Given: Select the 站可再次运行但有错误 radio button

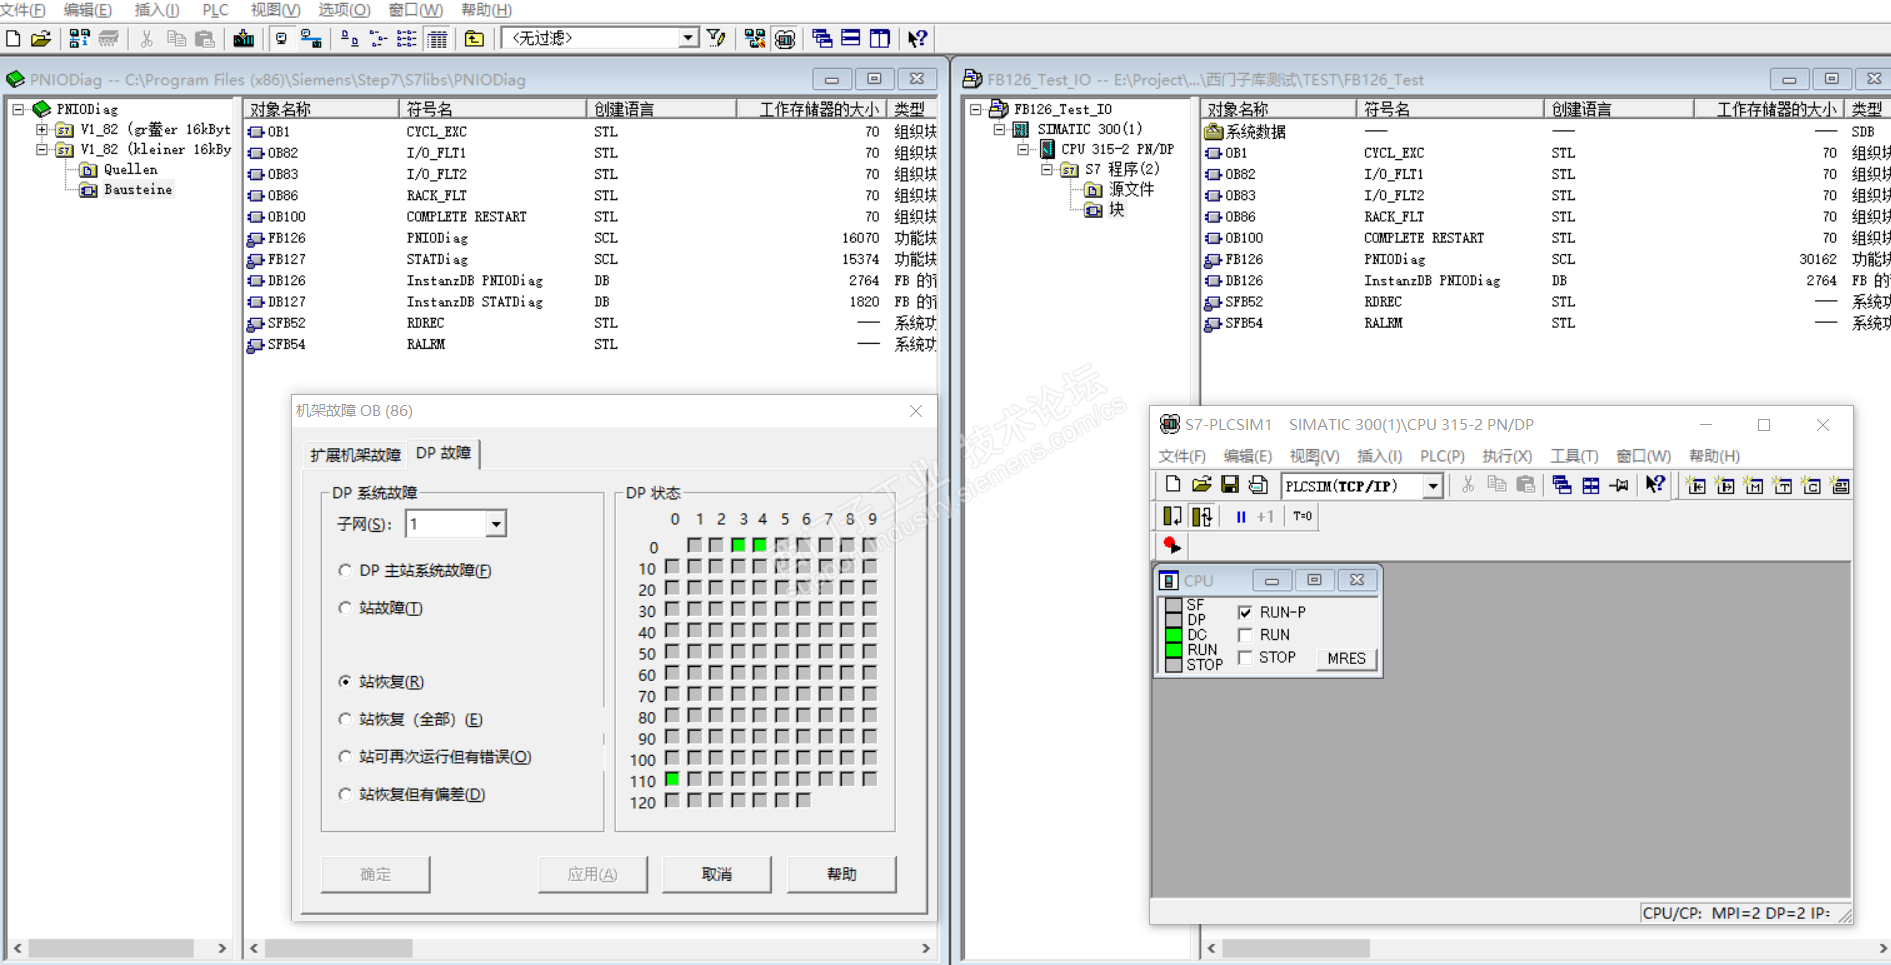Looking at the screenshot, I should point(345,757).
